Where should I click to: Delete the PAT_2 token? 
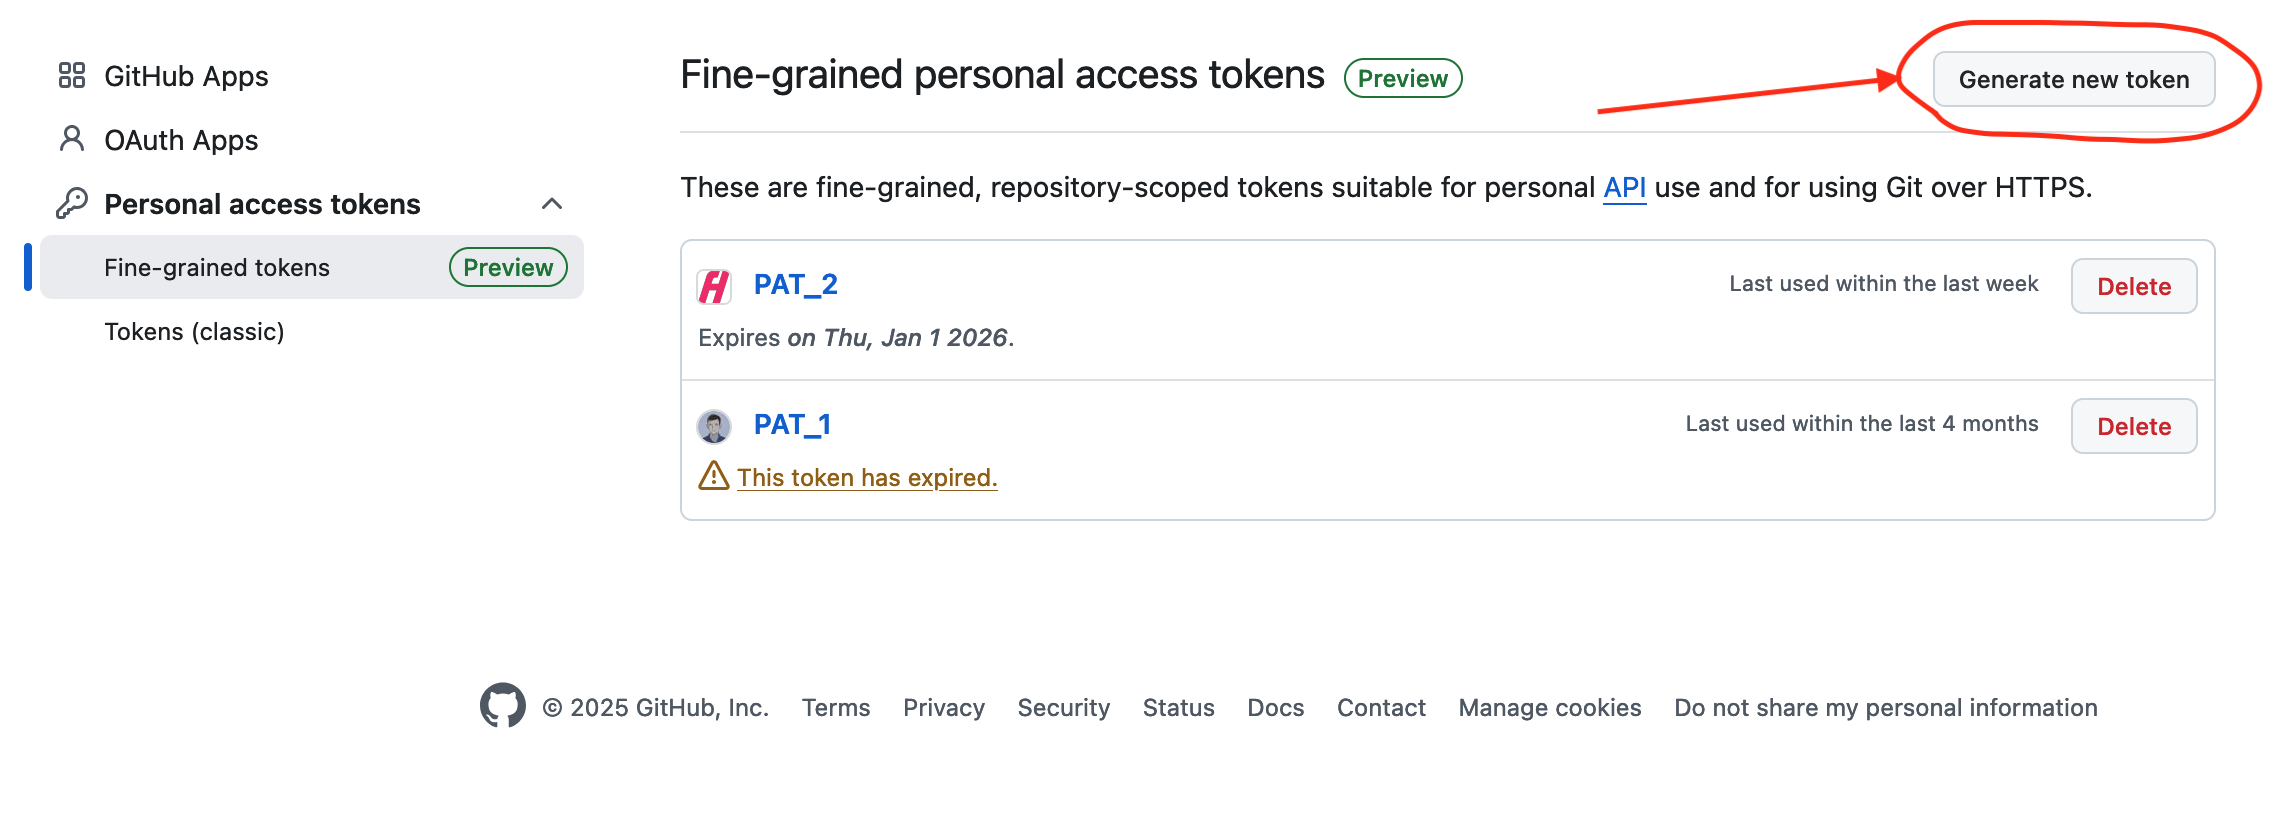2133,287
